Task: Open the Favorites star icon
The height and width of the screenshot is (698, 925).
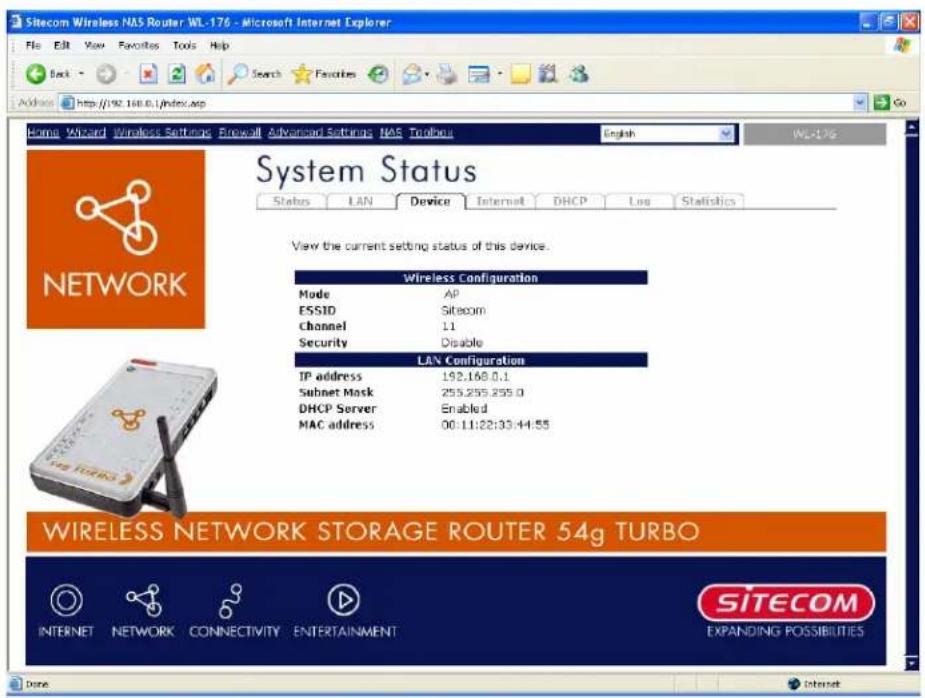Action: pyautogui.click(x=301, y=74)
